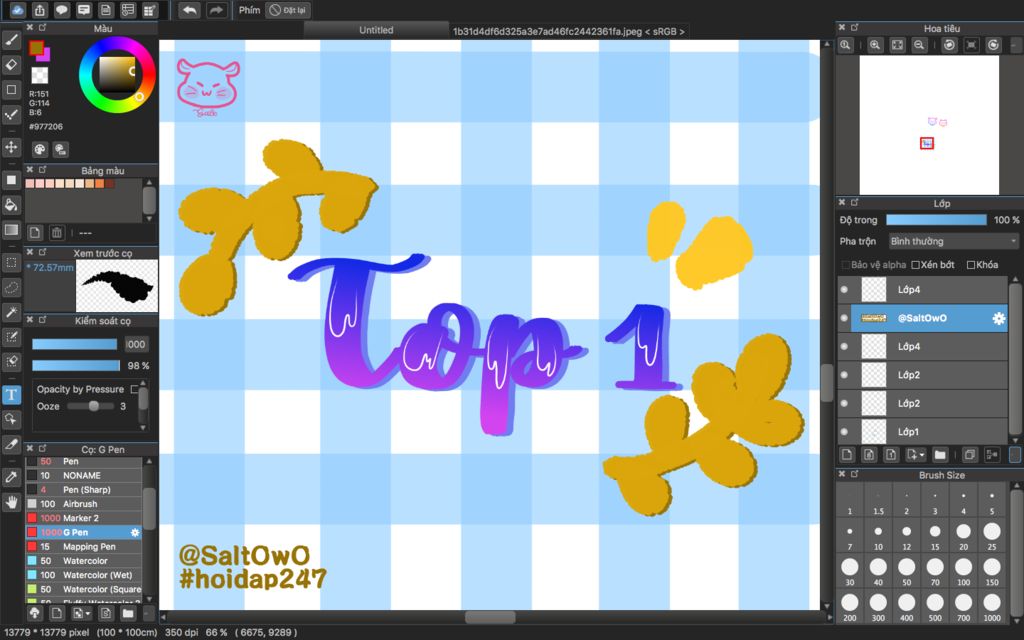
Task: Select the Airbrush brush in list
Action: (x=84, y=504)
